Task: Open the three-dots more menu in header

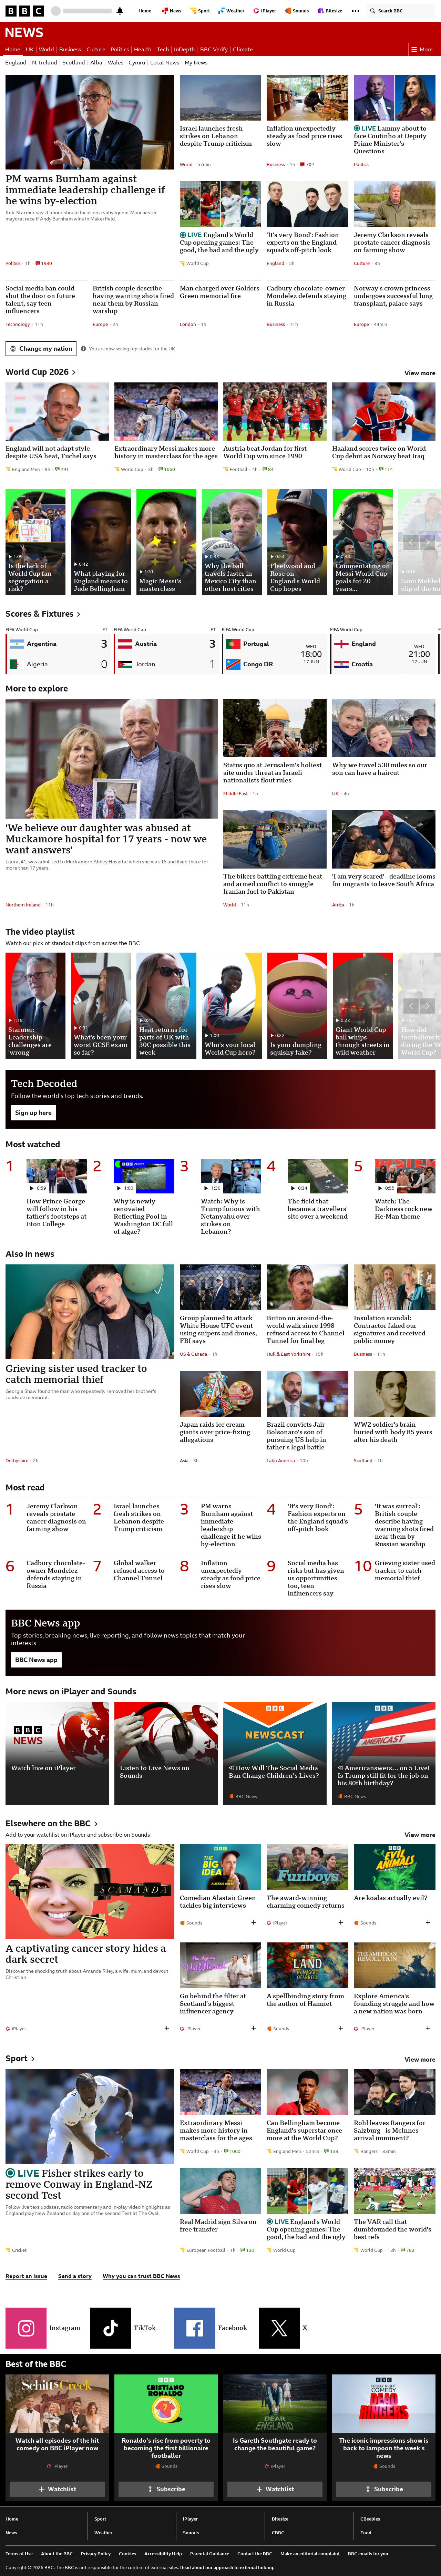Action: click(x=355, y=11)
